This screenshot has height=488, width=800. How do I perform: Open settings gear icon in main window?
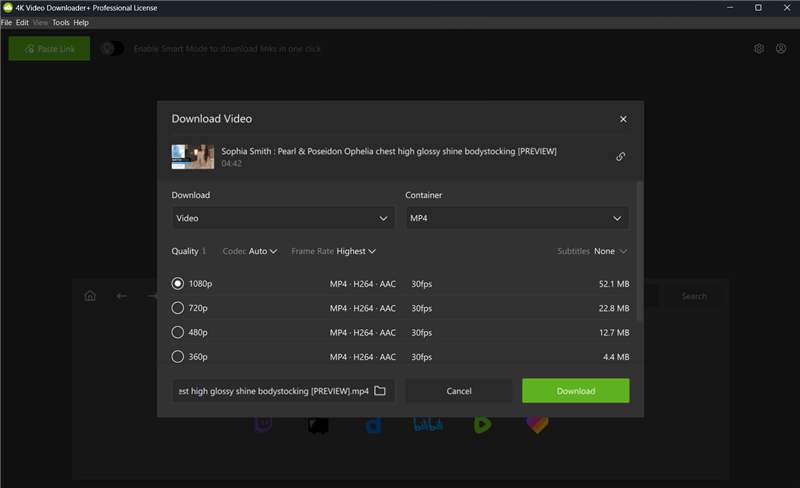click(759, 48)
